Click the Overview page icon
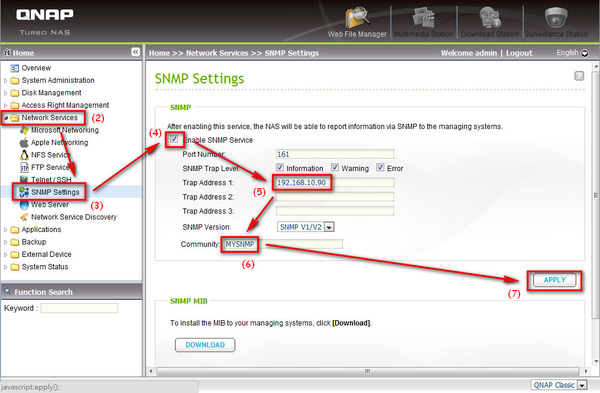 (x=15, y=68)
